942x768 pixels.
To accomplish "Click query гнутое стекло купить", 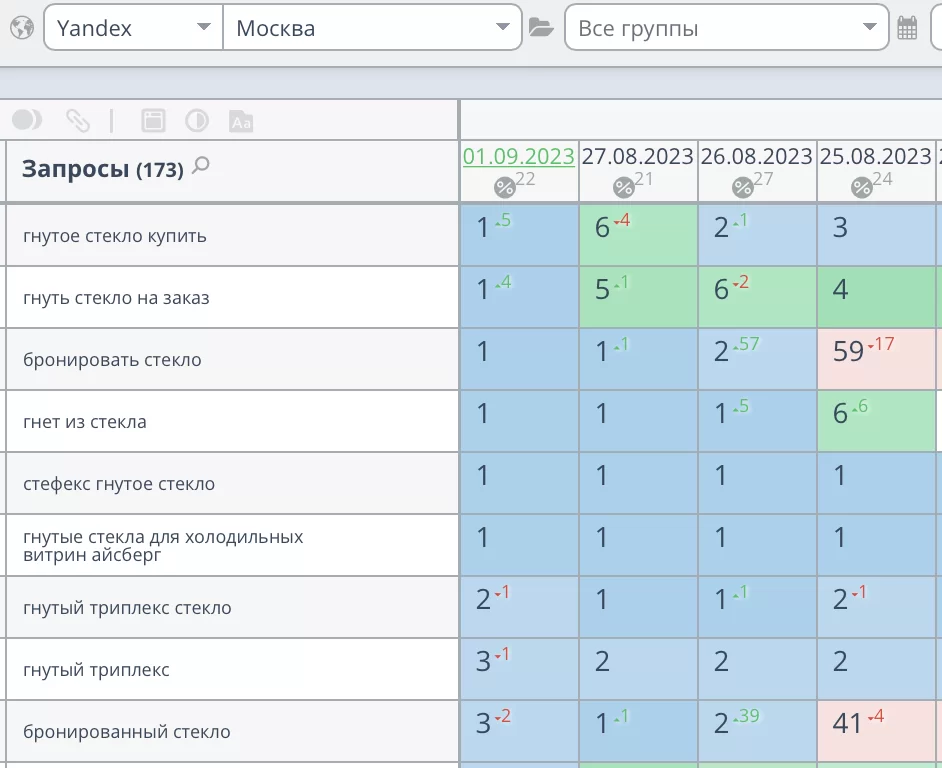I will point(115,236).
